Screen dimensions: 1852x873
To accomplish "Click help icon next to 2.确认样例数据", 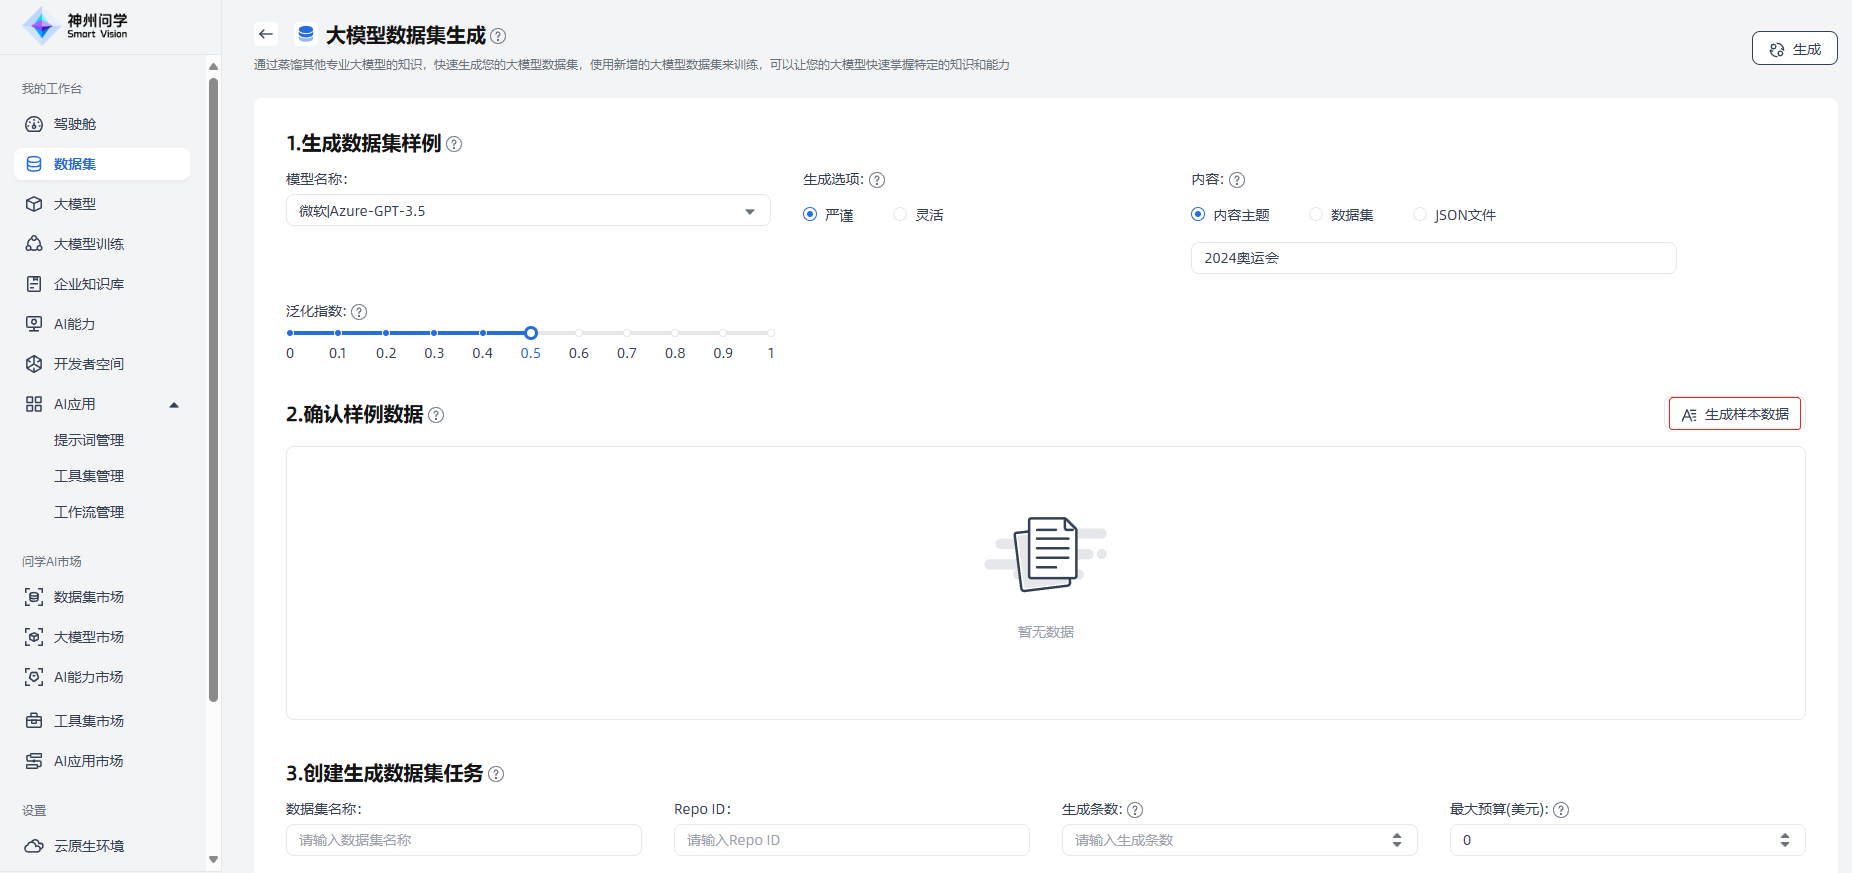I will (x=436, y=415).
